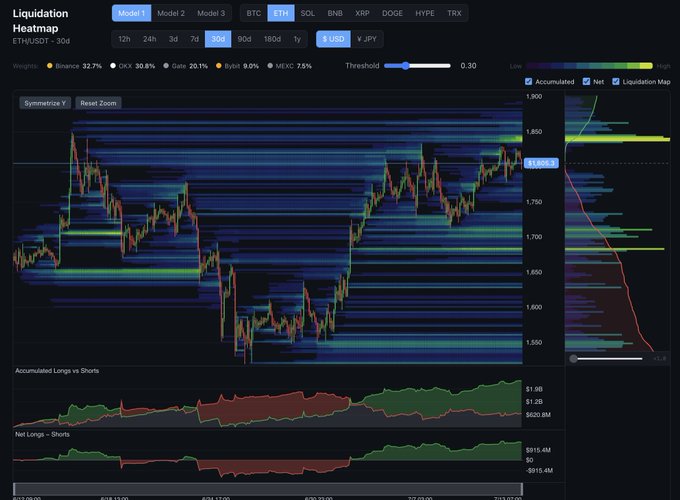Click the Binance weight dot
Image resolution: width=680 pixels, height=500 pixels.
pyautogui.click(x=49, y=66)
